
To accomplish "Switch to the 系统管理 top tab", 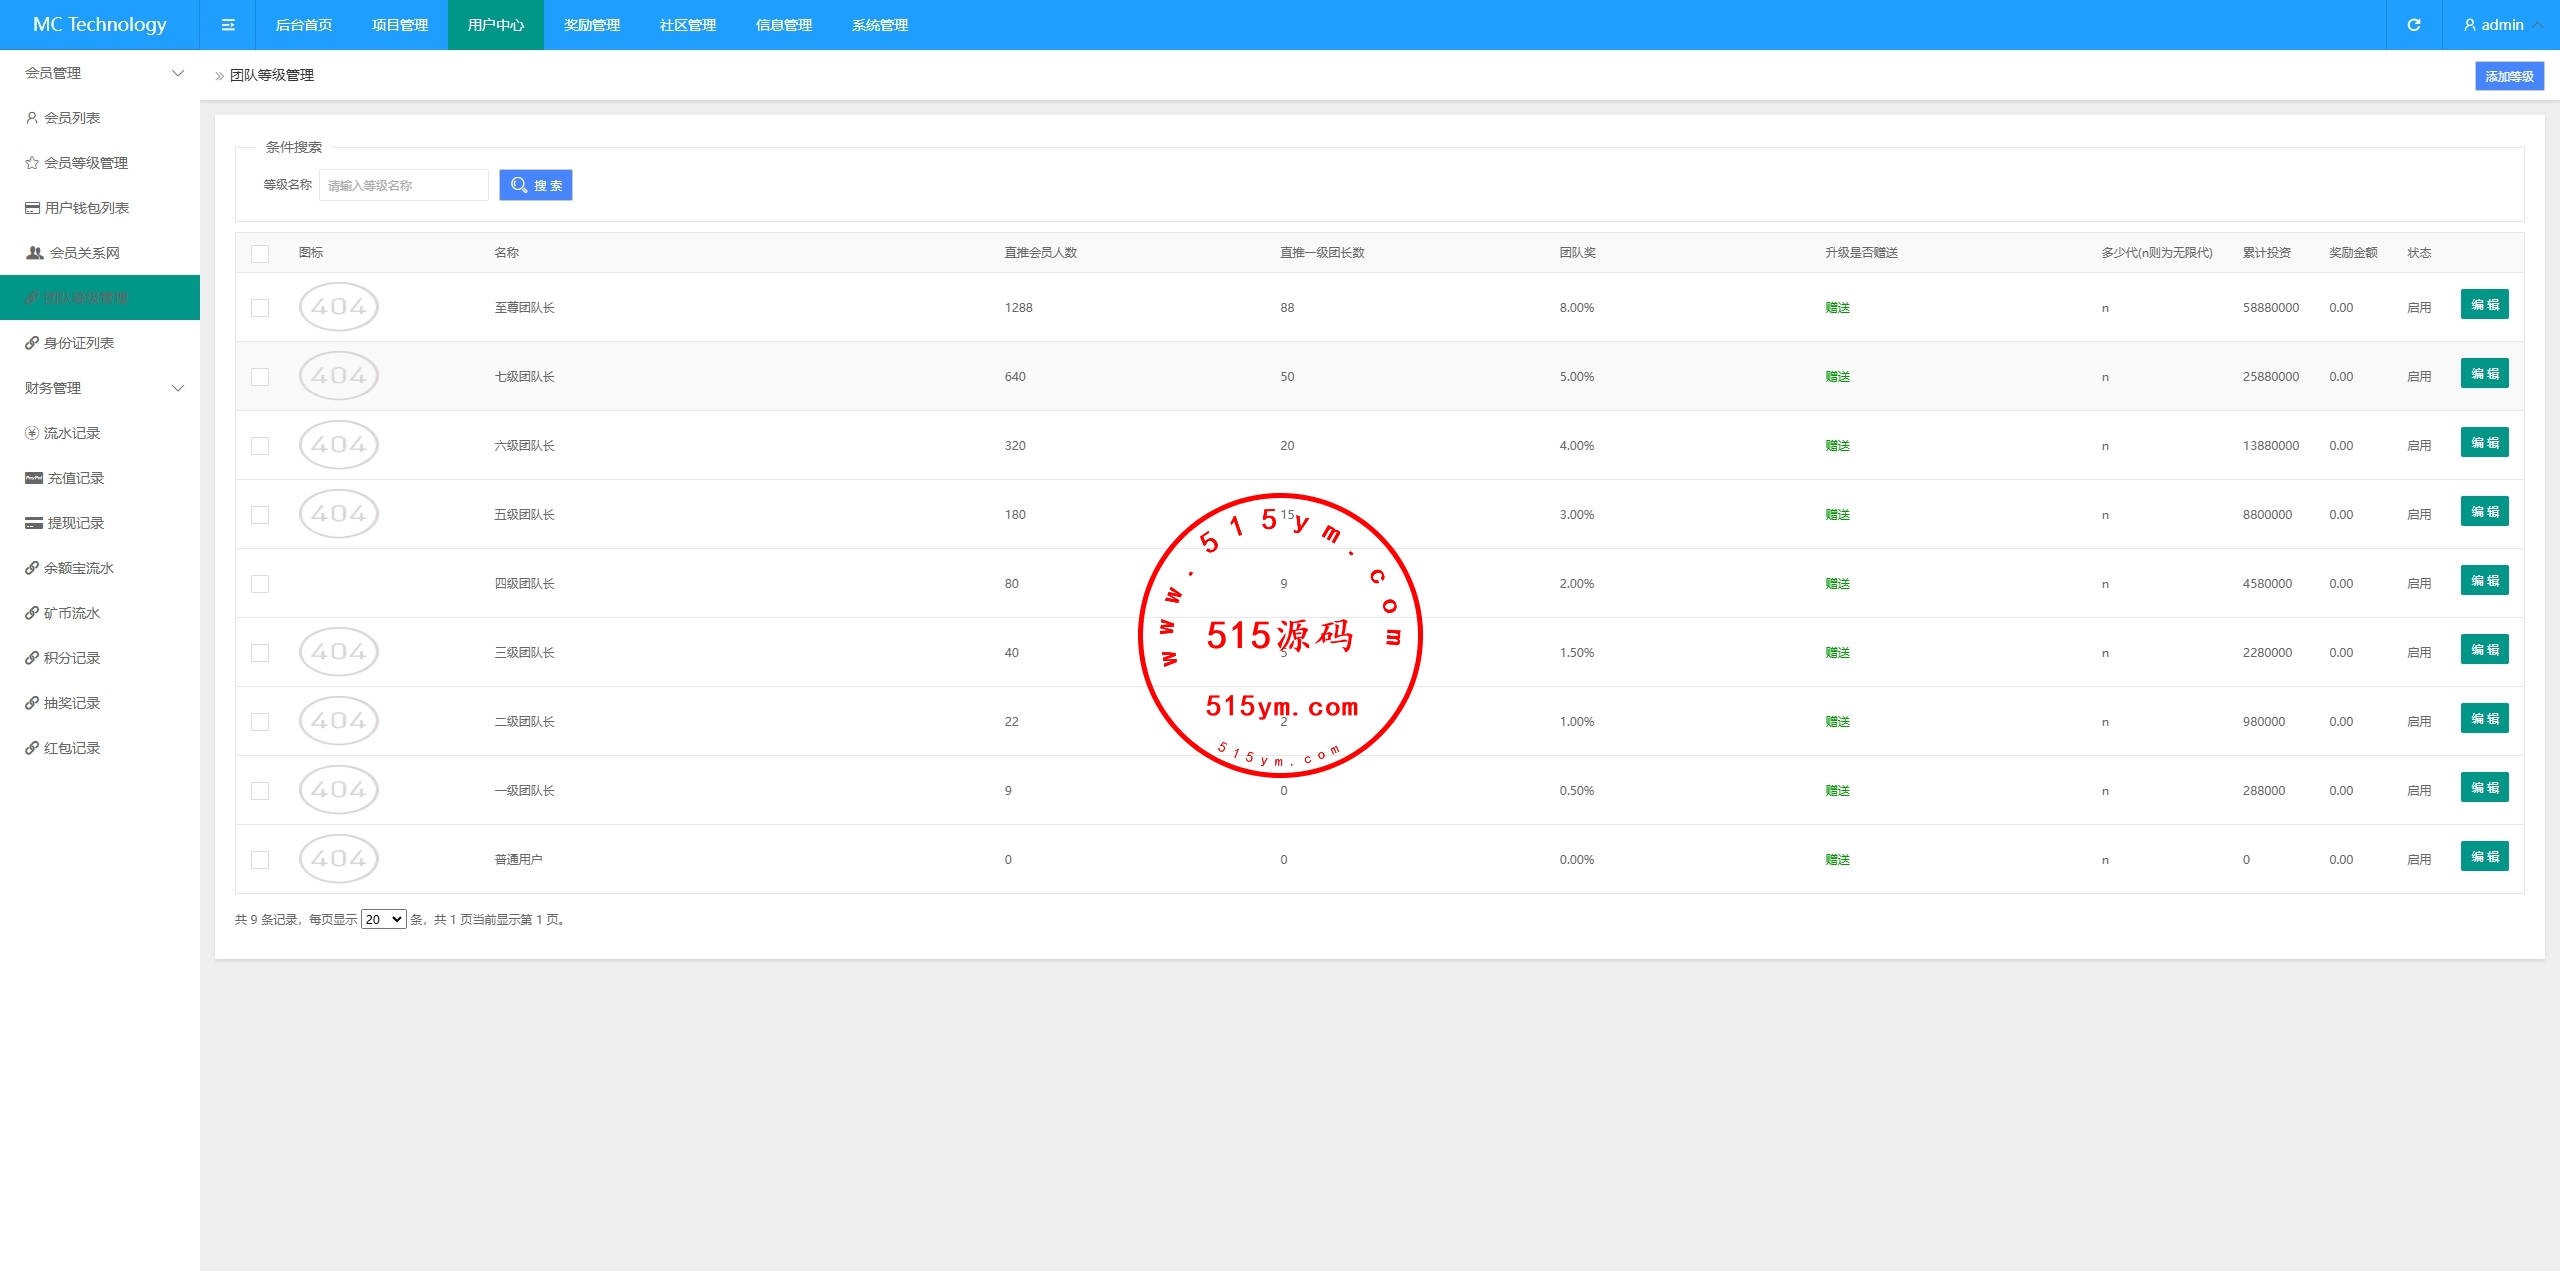I will point(880,25).
